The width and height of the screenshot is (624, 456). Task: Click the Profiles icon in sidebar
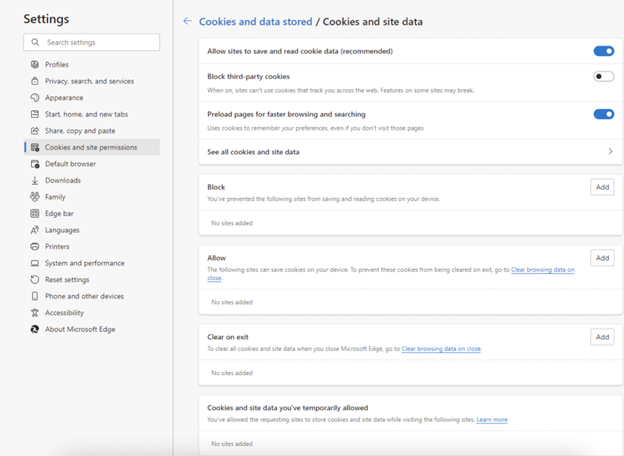click(35, 64)
